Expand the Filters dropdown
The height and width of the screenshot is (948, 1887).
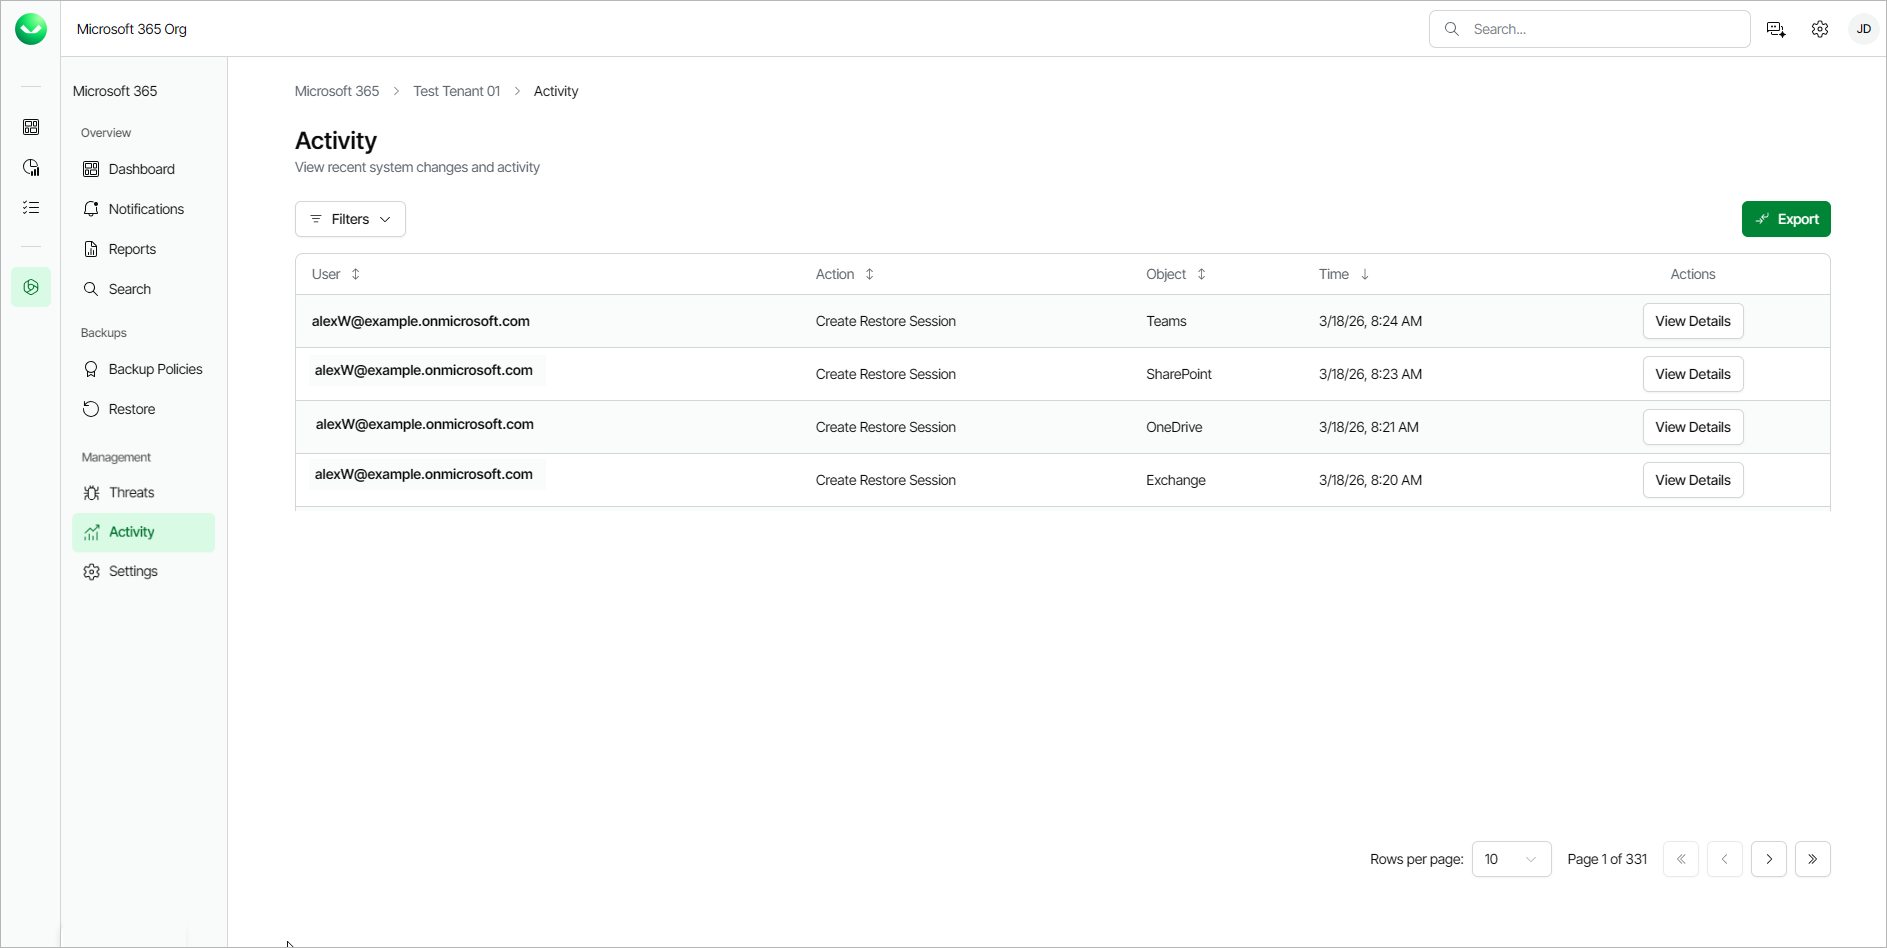(x=350, y=219)
